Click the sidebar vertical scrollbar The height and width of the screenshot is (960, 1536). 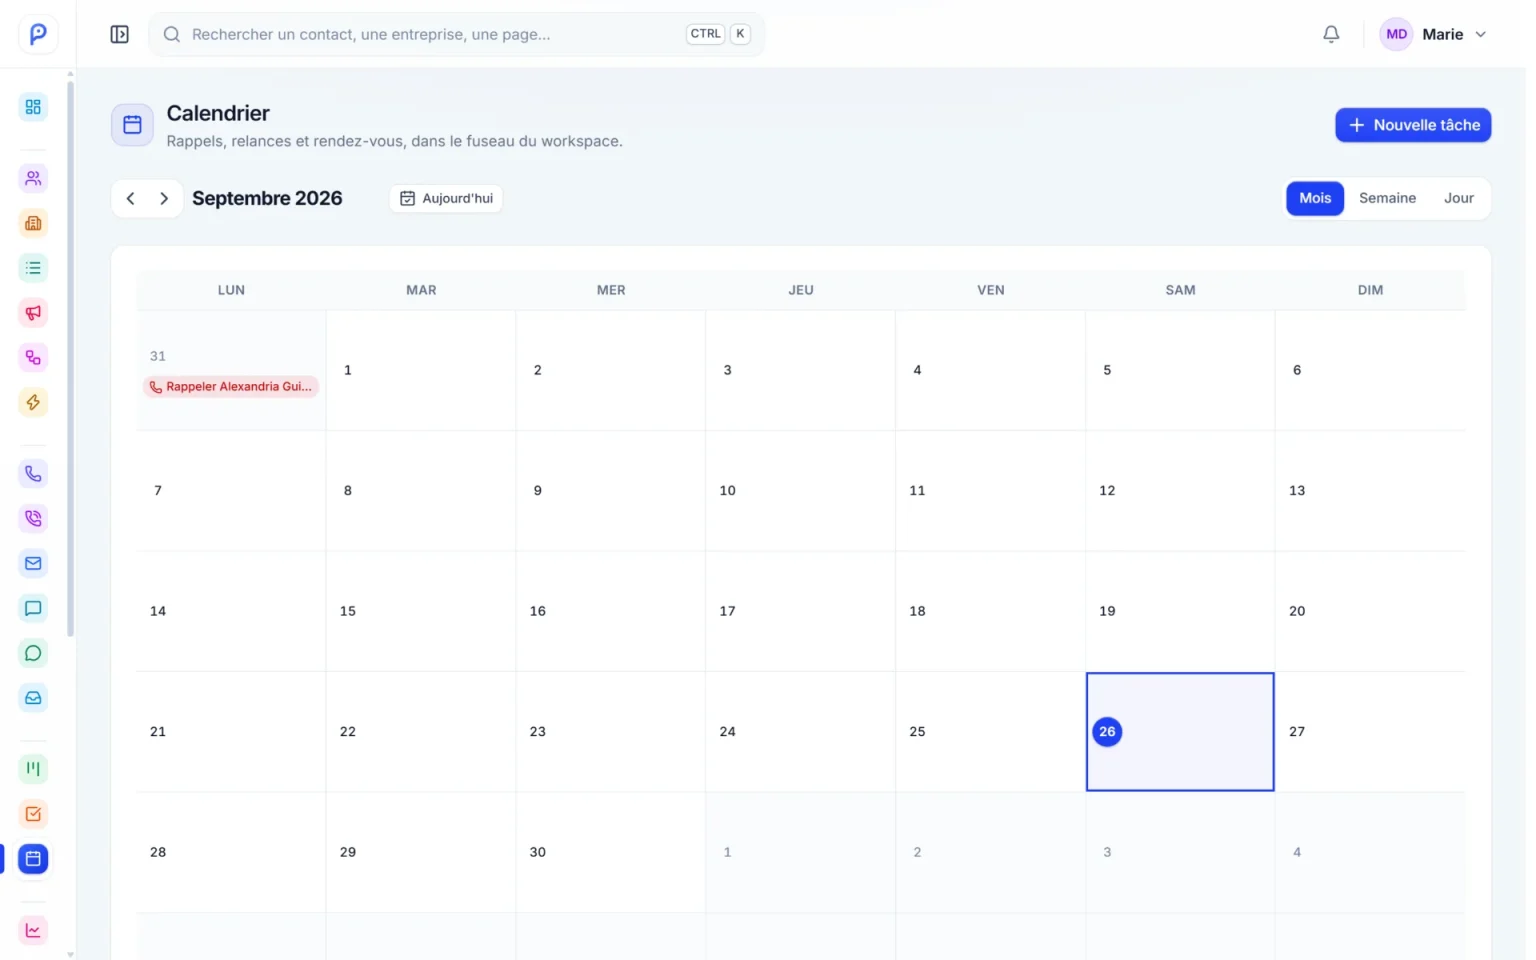70,358
